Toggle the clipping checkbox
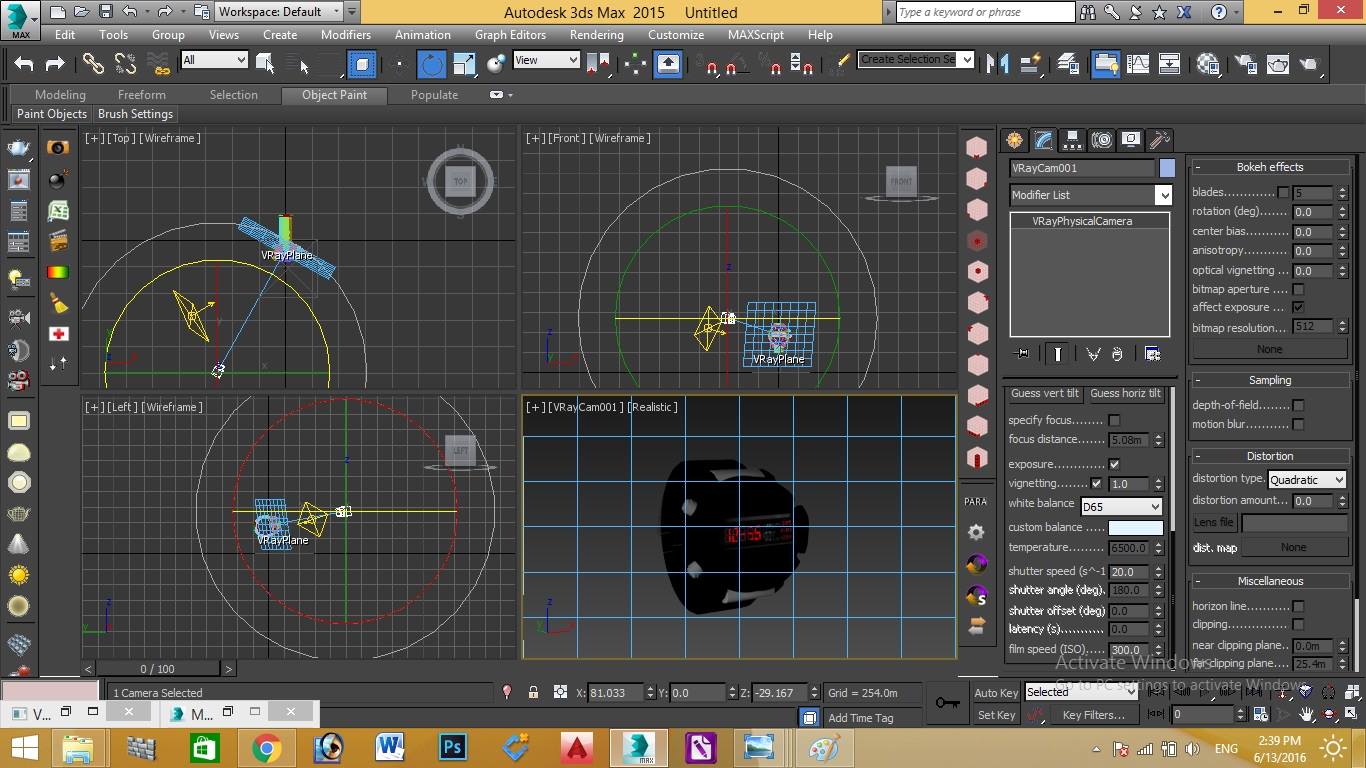This screenshot has height=768, width=1366. click(x=1298, y=625)
